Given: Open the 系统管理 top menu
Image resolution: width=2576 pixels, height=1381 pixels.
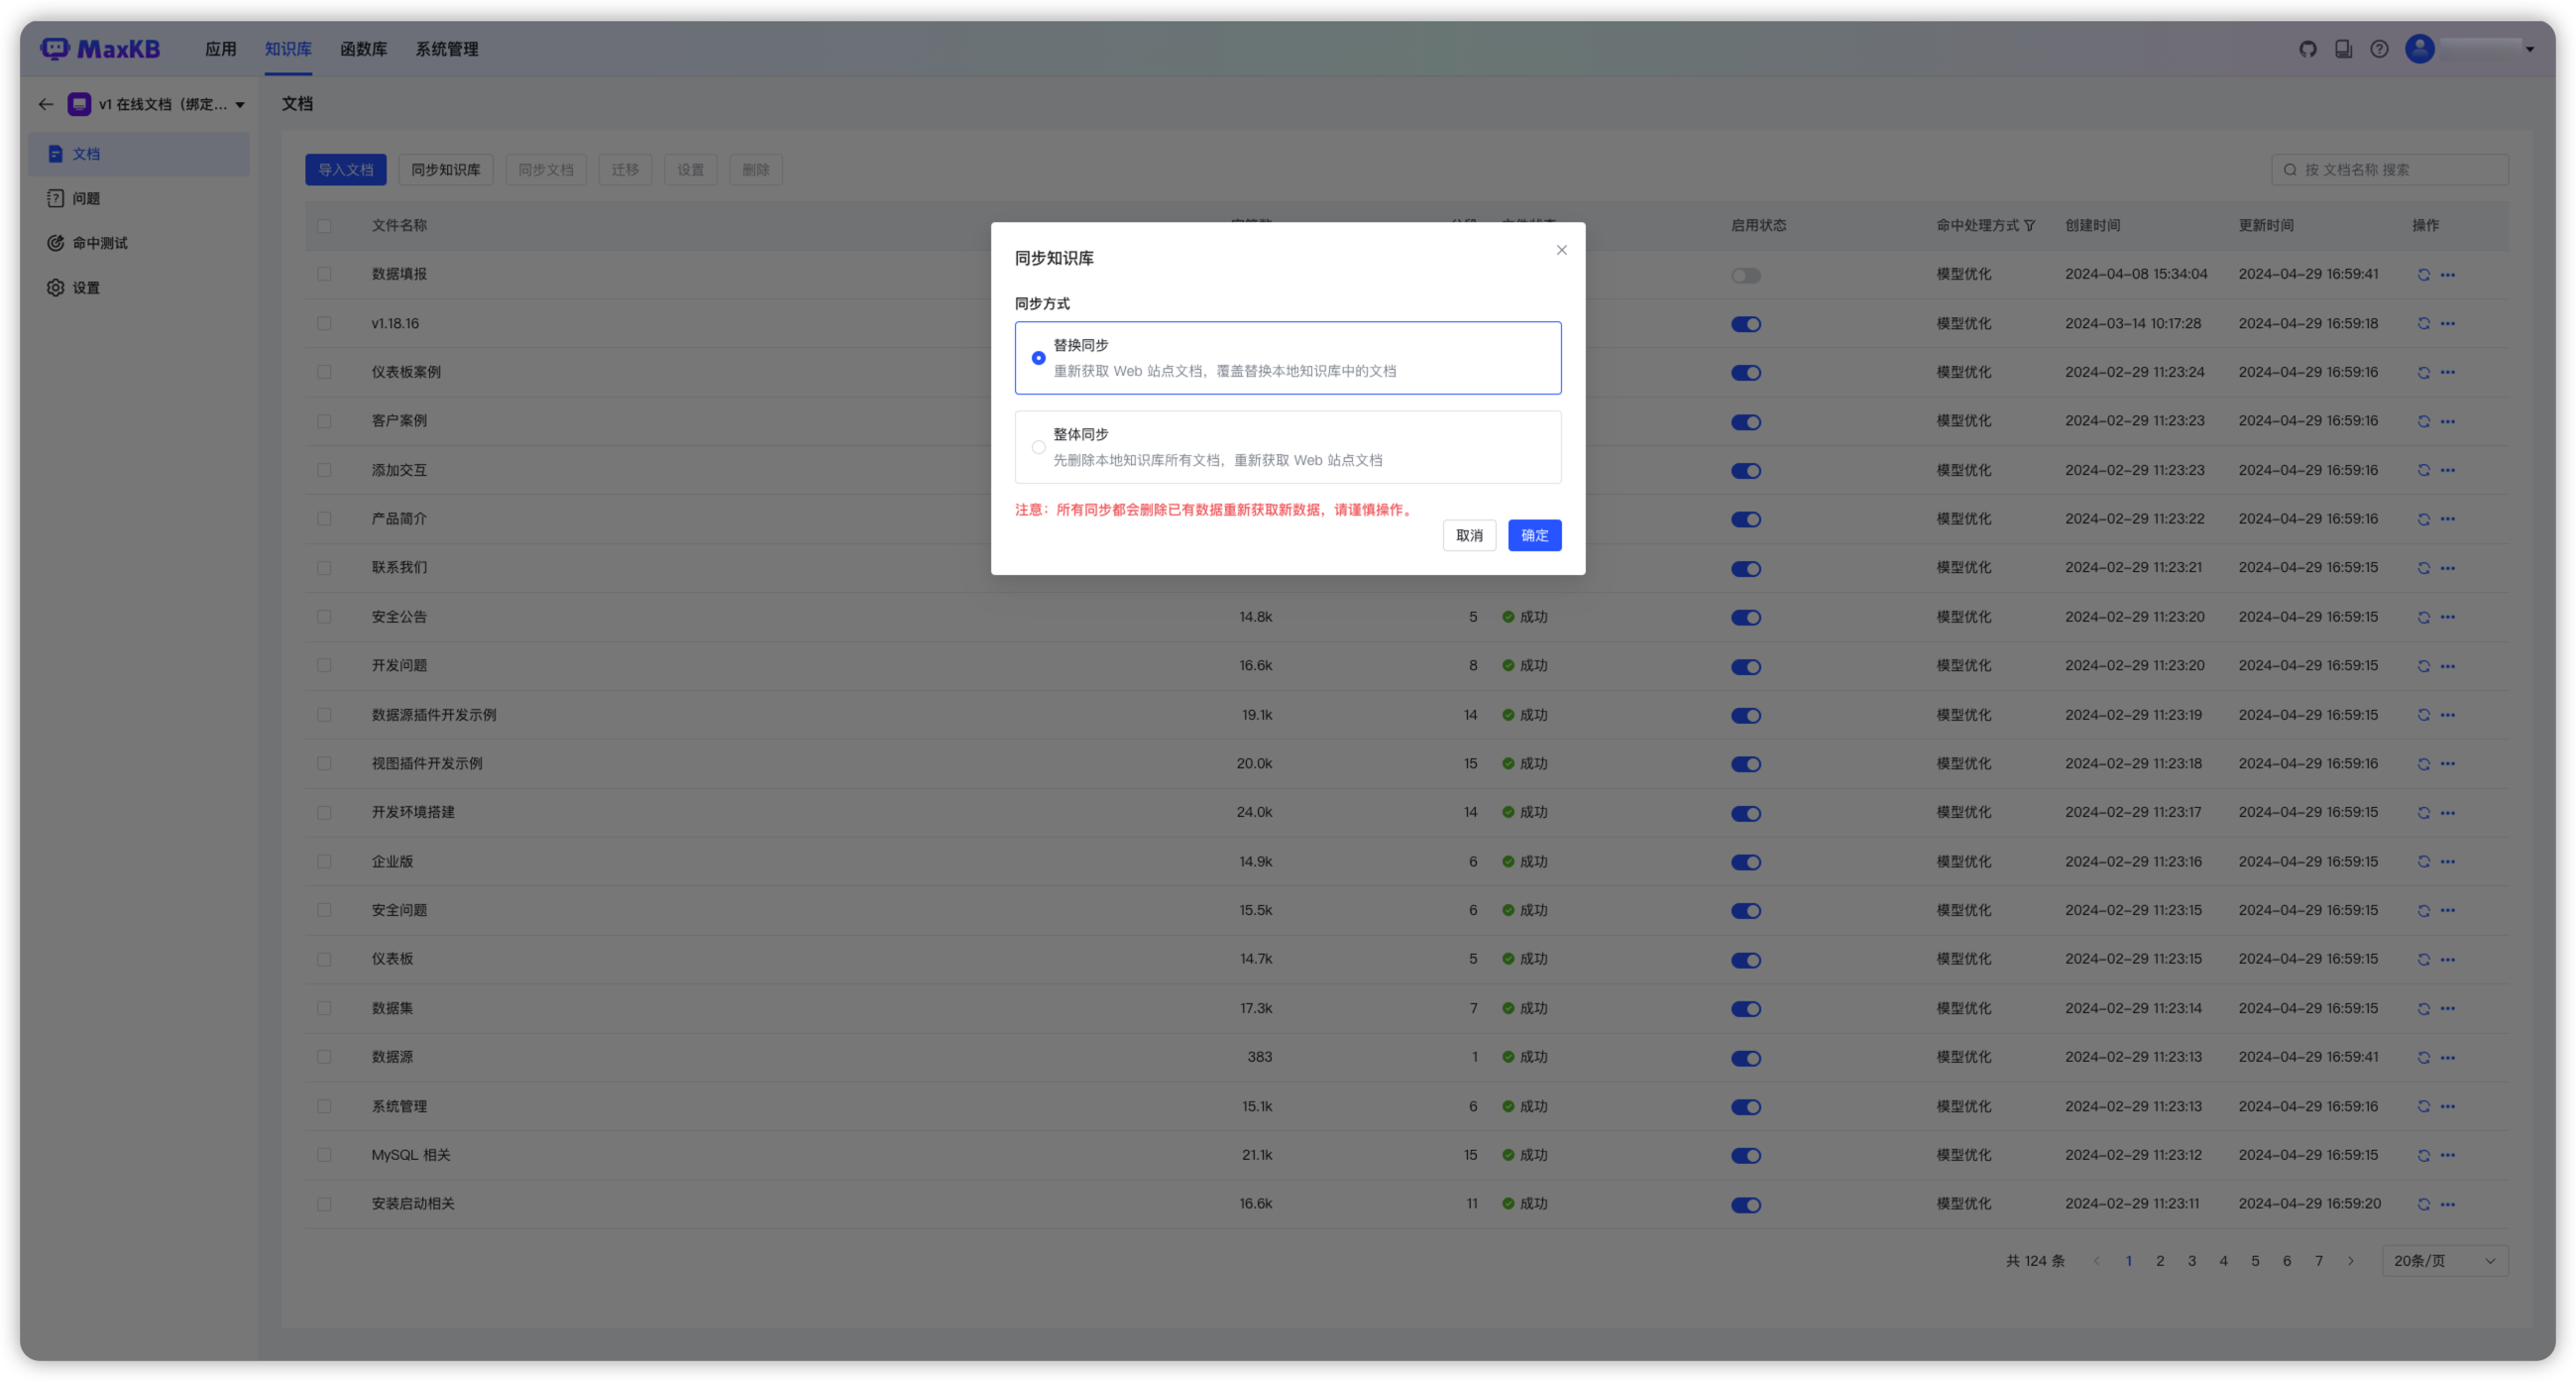Looking at the screenshot, I should [x=446, y=49].
